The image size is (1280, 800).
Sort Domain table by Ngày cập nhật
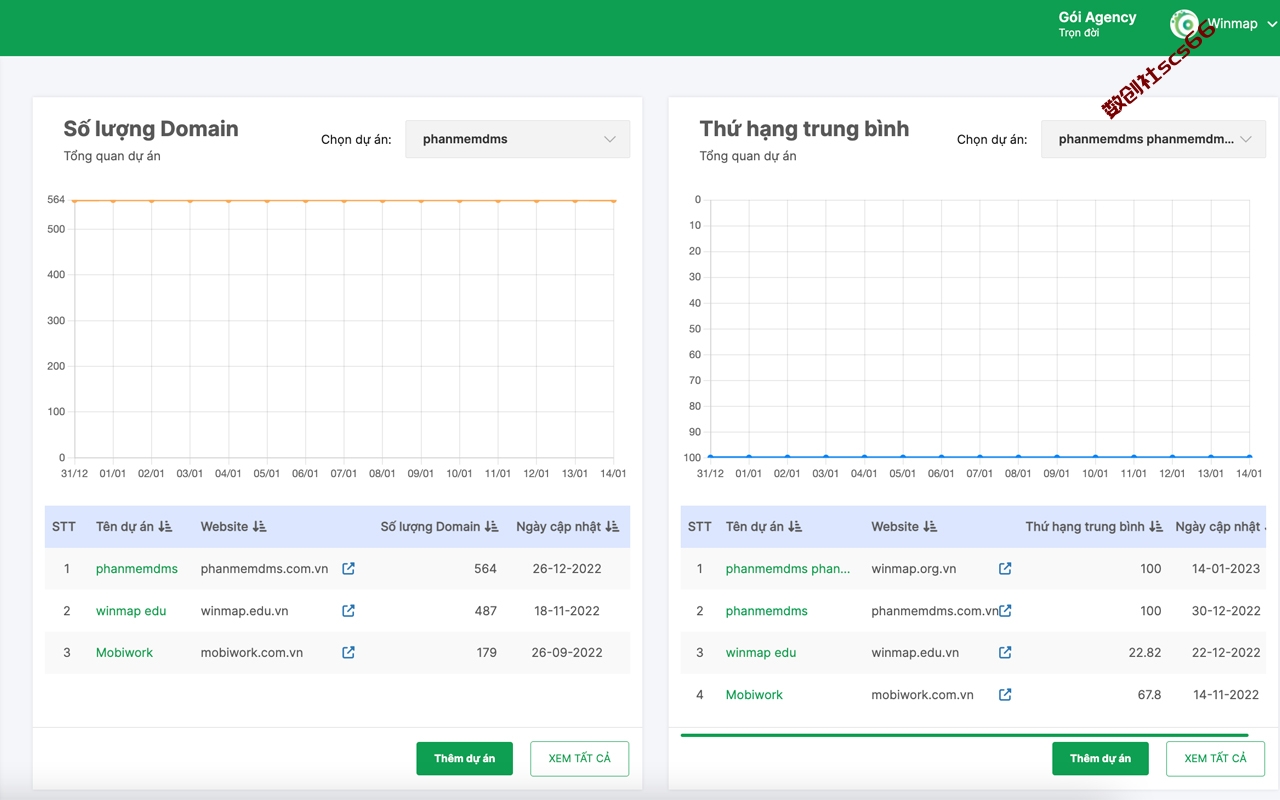[612, 526]
